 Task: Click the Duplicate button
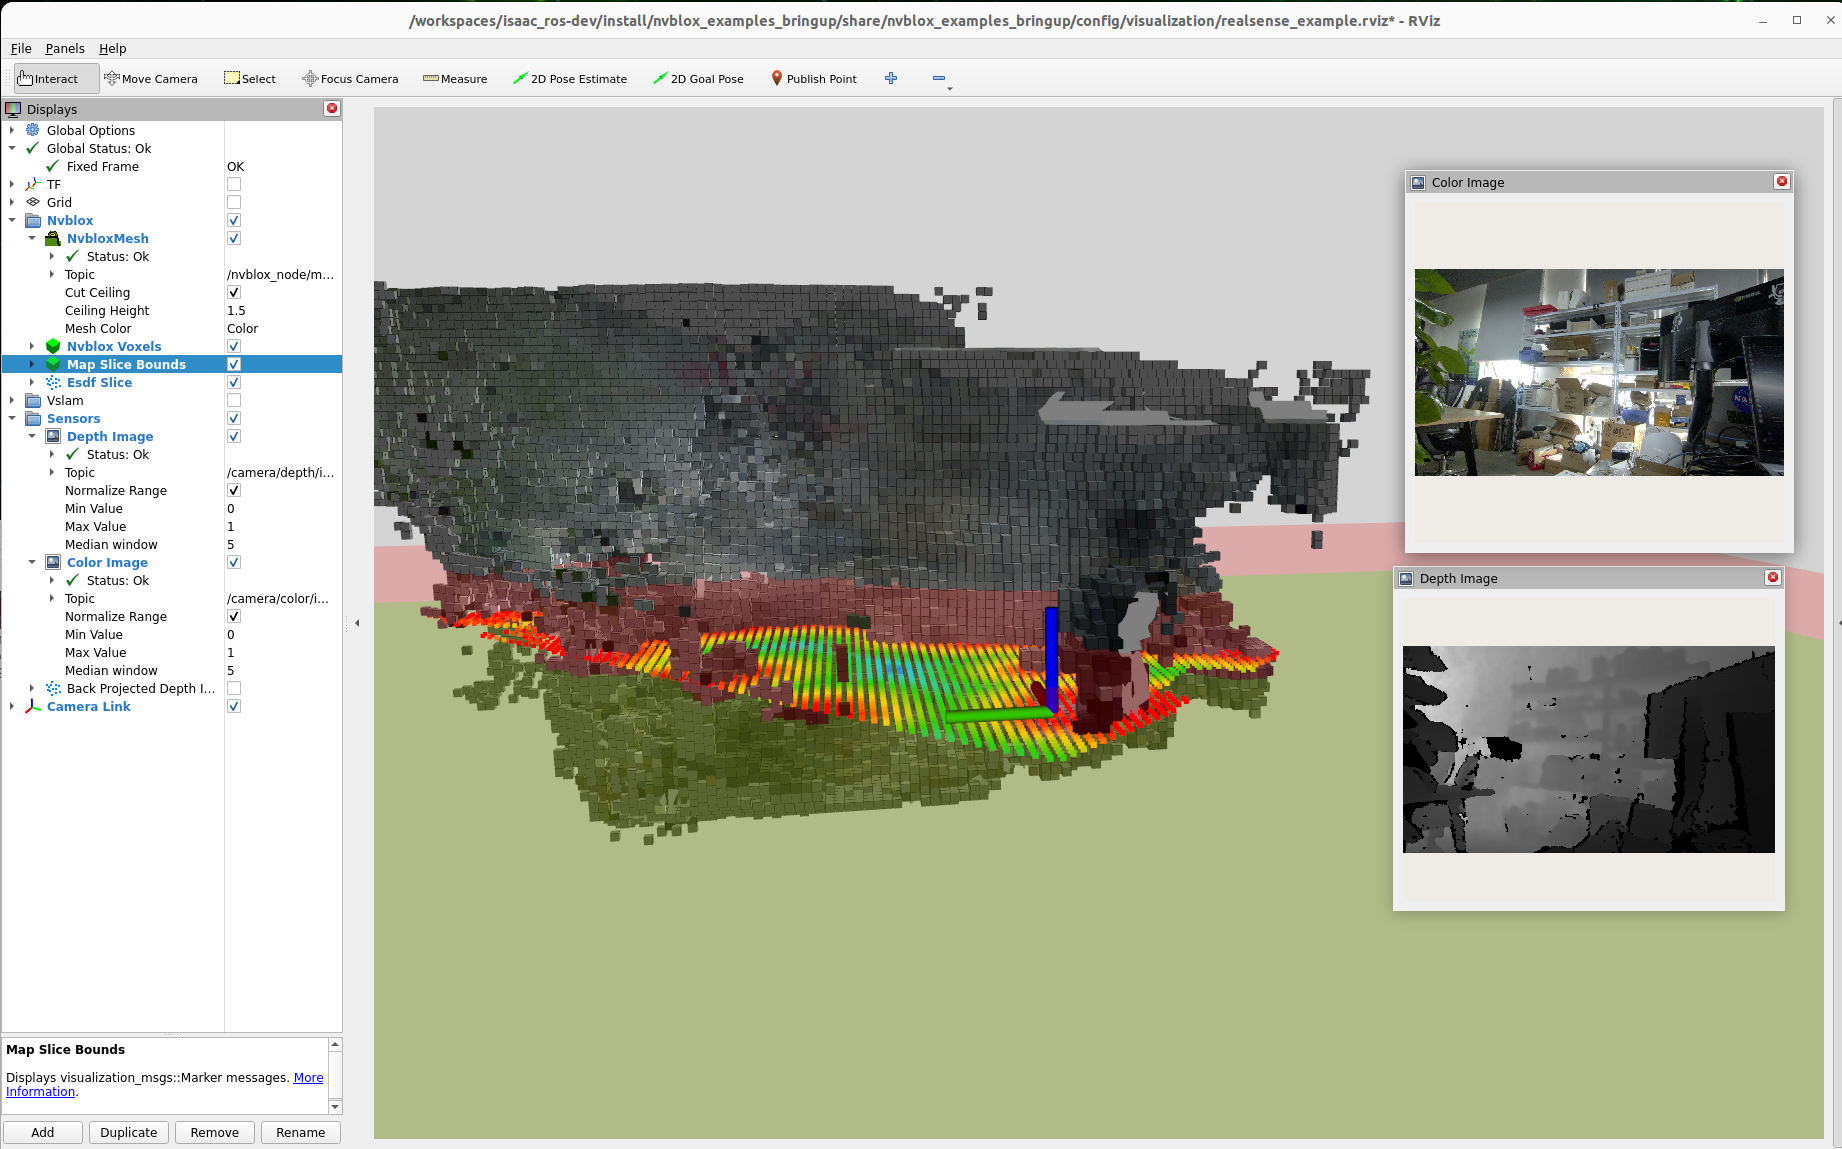point(129,1132)
